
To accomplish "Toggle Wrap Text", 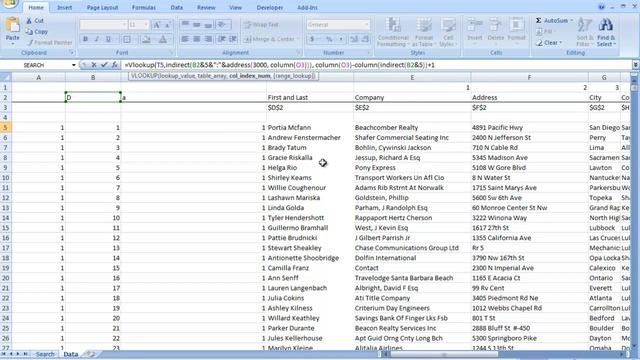I will 261,24.
